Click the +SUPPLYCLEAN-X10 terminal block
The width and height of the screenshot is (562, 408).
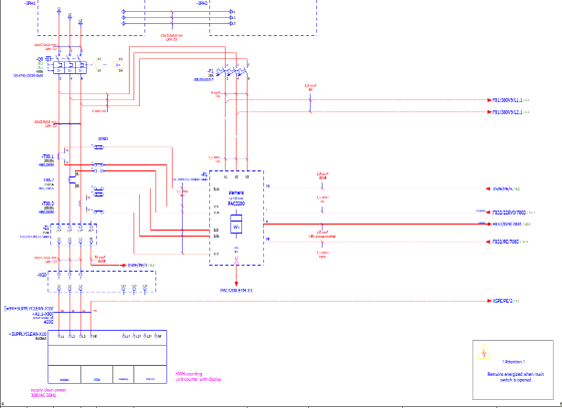(107, 357)
